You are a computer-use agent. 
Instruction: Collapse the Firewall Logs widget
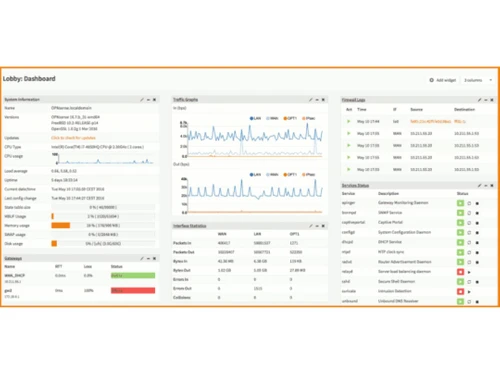486,100
